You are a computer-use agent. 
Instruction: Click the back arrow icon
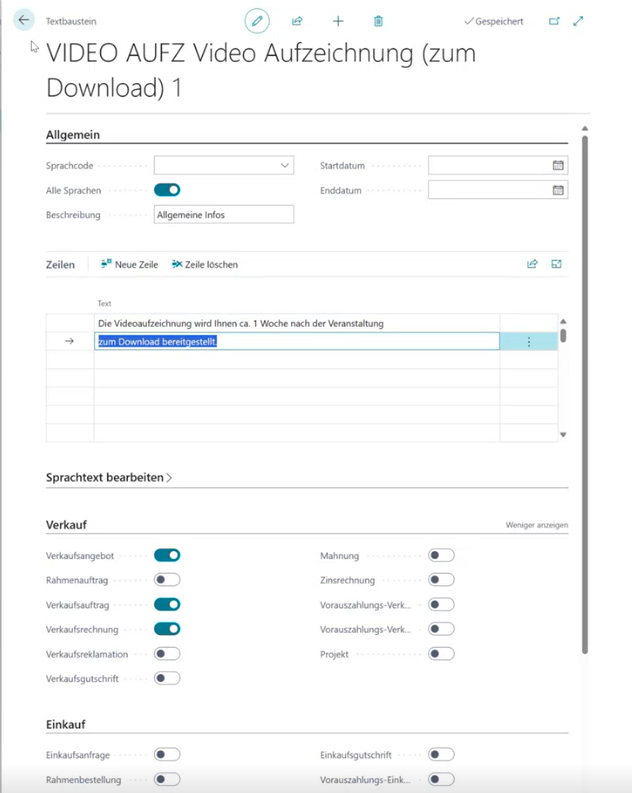(24, 20)
